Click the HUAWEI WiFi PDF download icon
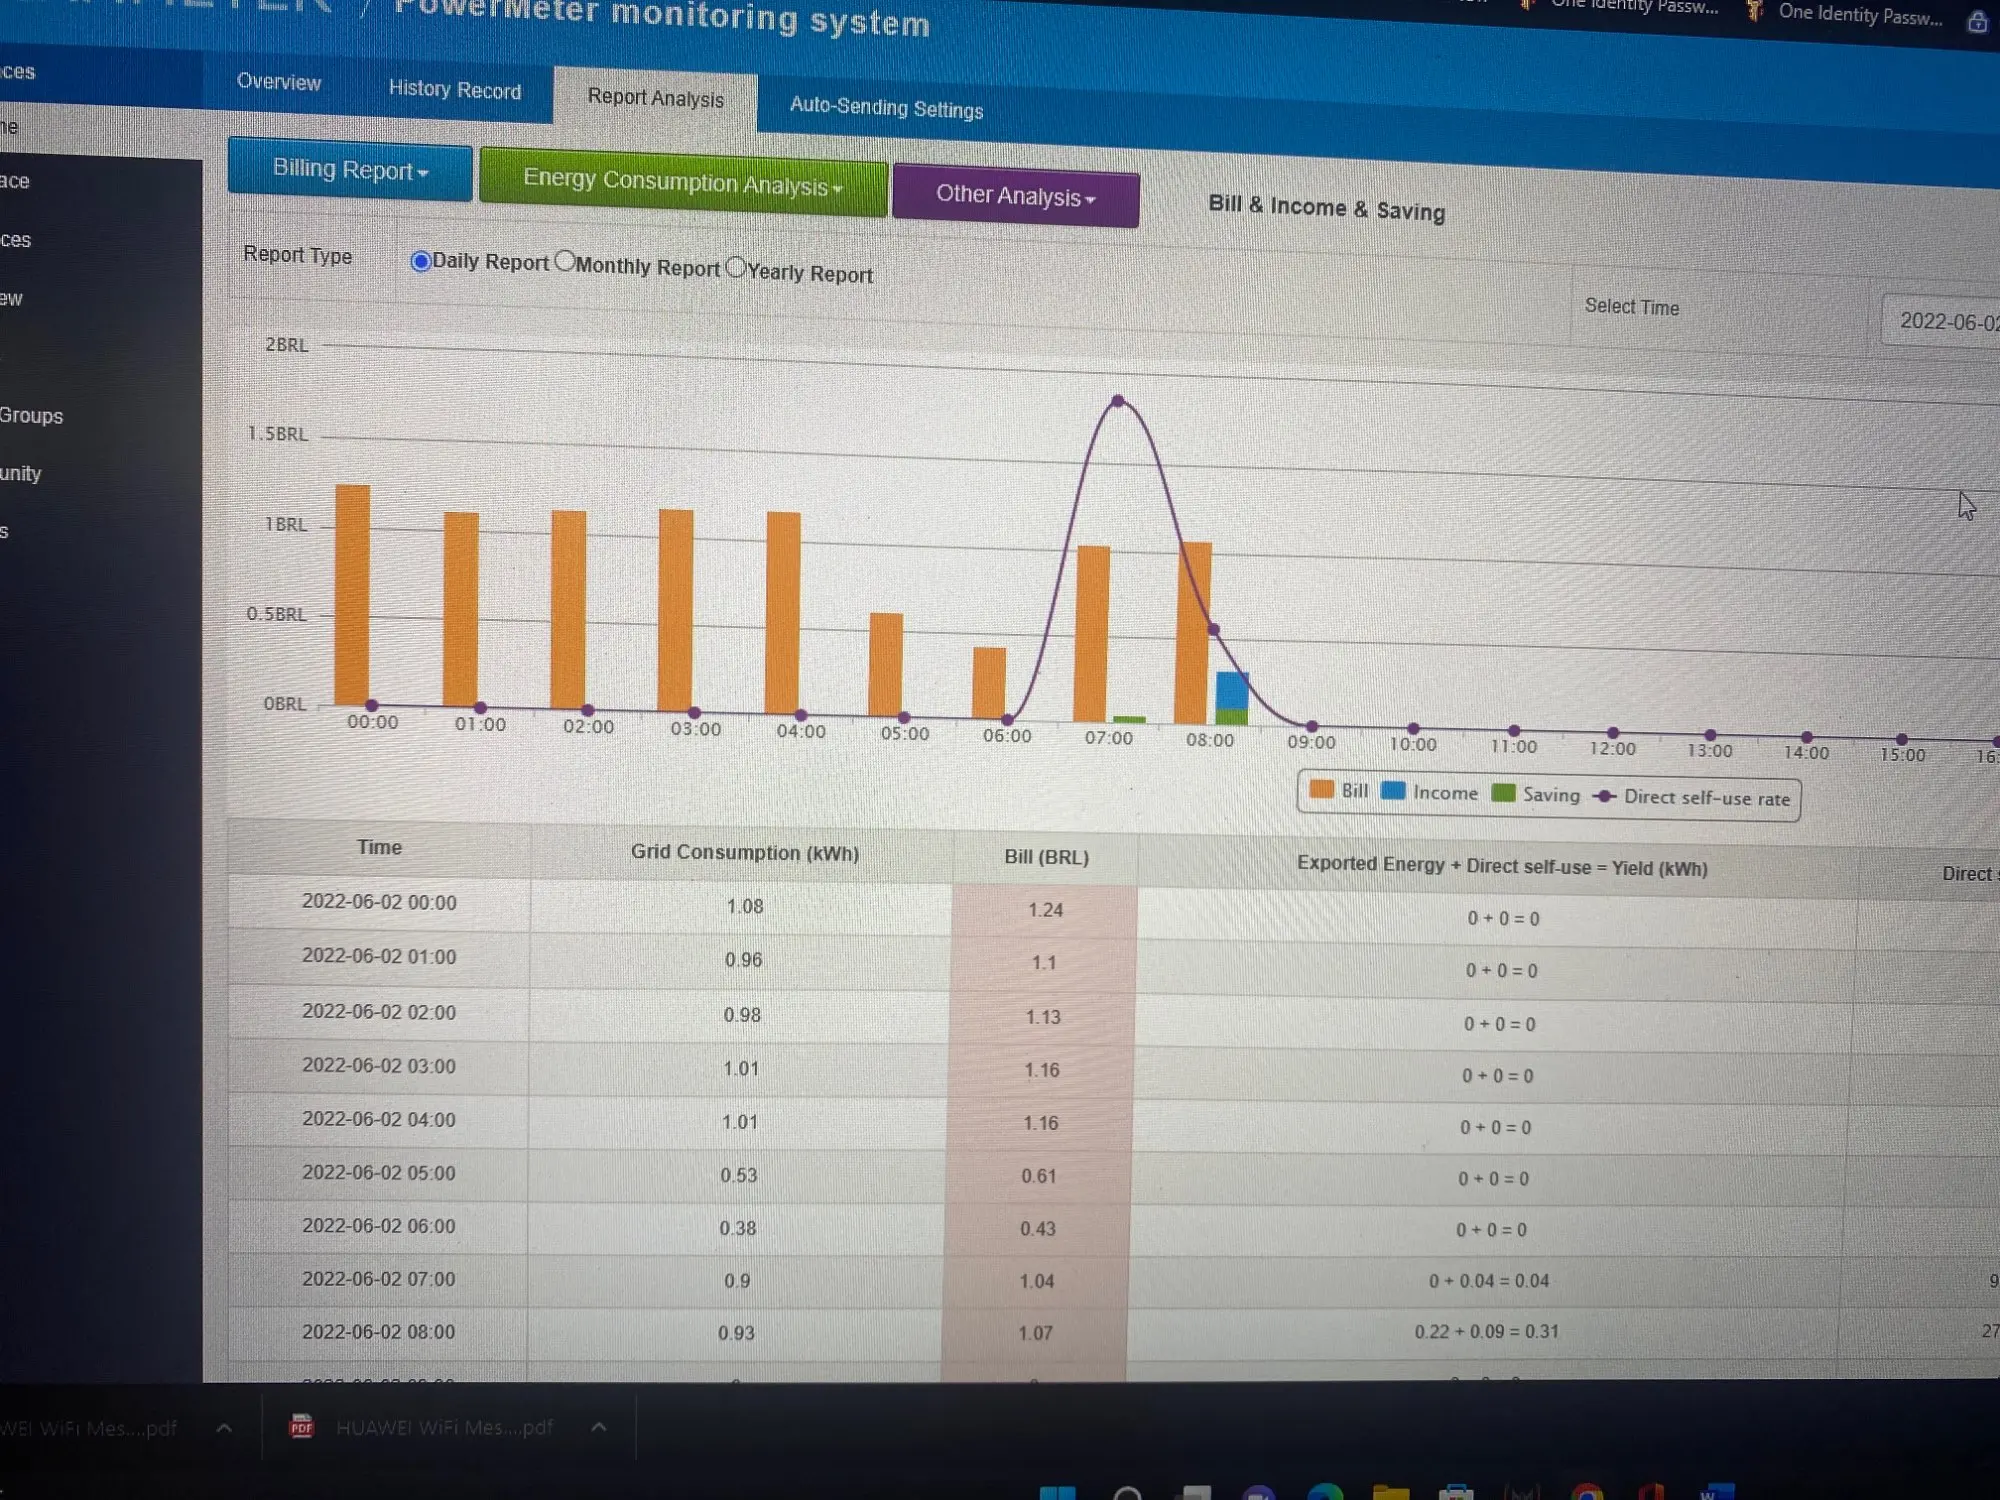This screenshot has width=2000, height=1500. [x=301, y=1426]
